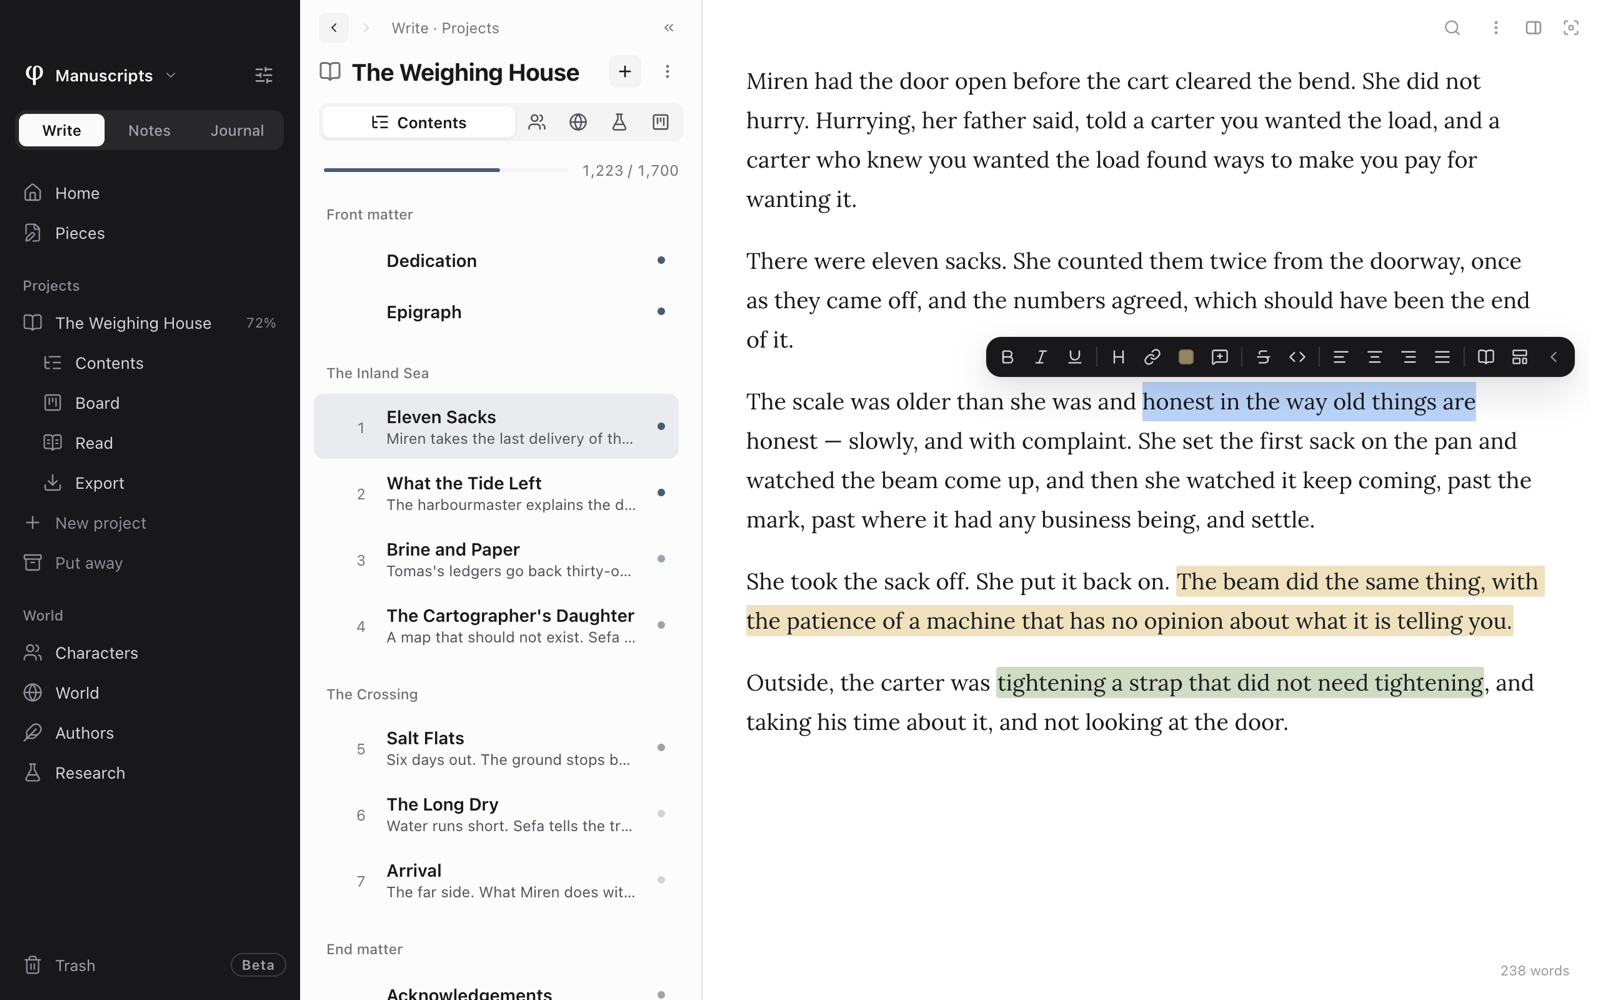The height and width of the screenshot is (1000, 1600).
Task: Open the Board tab icon in project panel
Action: pyautogui.click(x=660, y=122)
